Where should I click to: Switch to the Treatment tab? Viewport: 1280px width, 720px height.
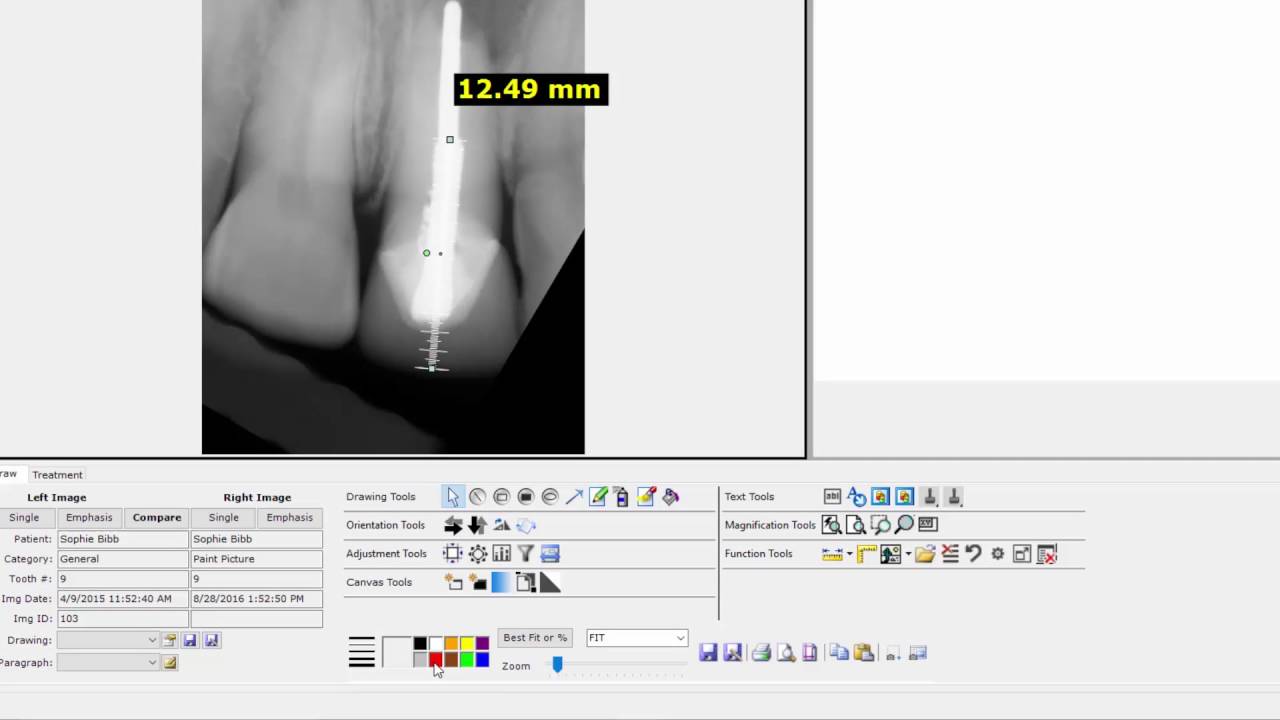[57, 475]
